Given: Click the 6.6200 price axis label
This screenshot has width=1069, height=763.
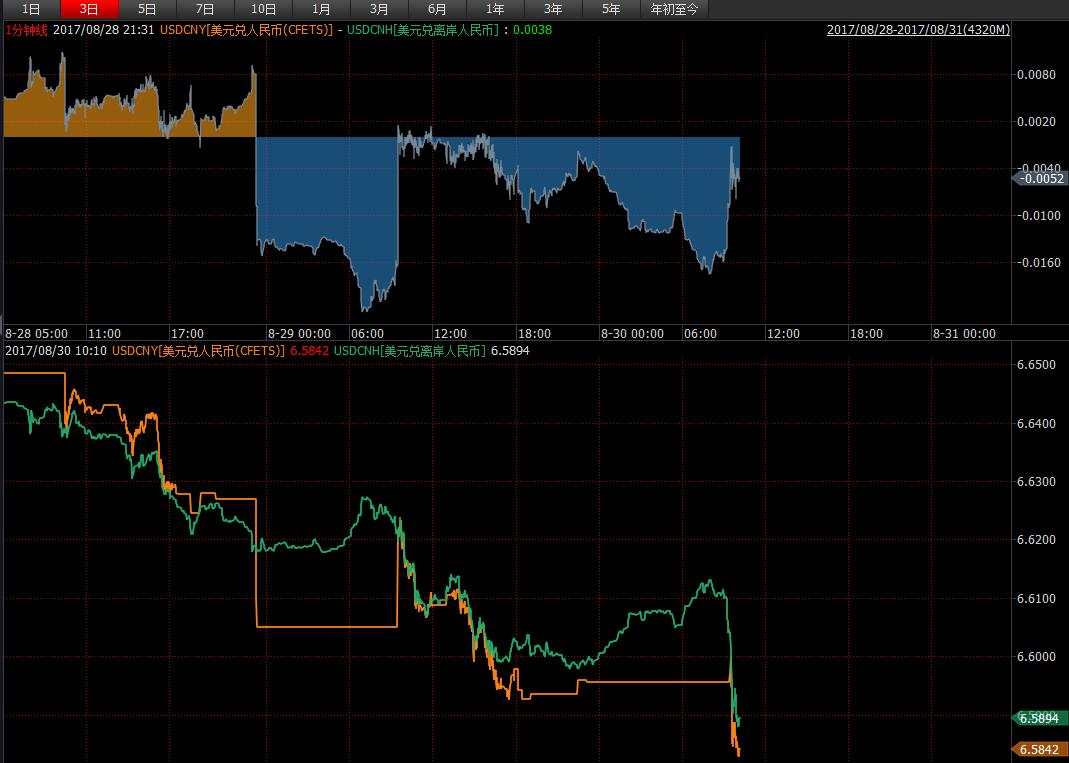Looking at the screenshot, I should pyautogui.click(x=1036, y=540).
